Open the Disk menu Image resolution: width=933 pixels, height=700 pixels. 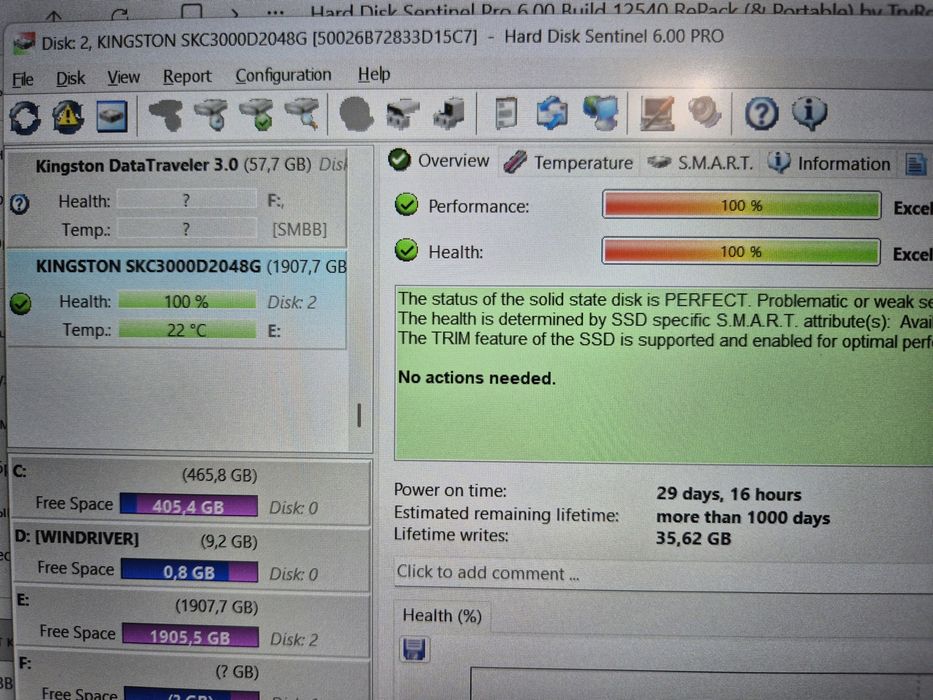(70, 78)
